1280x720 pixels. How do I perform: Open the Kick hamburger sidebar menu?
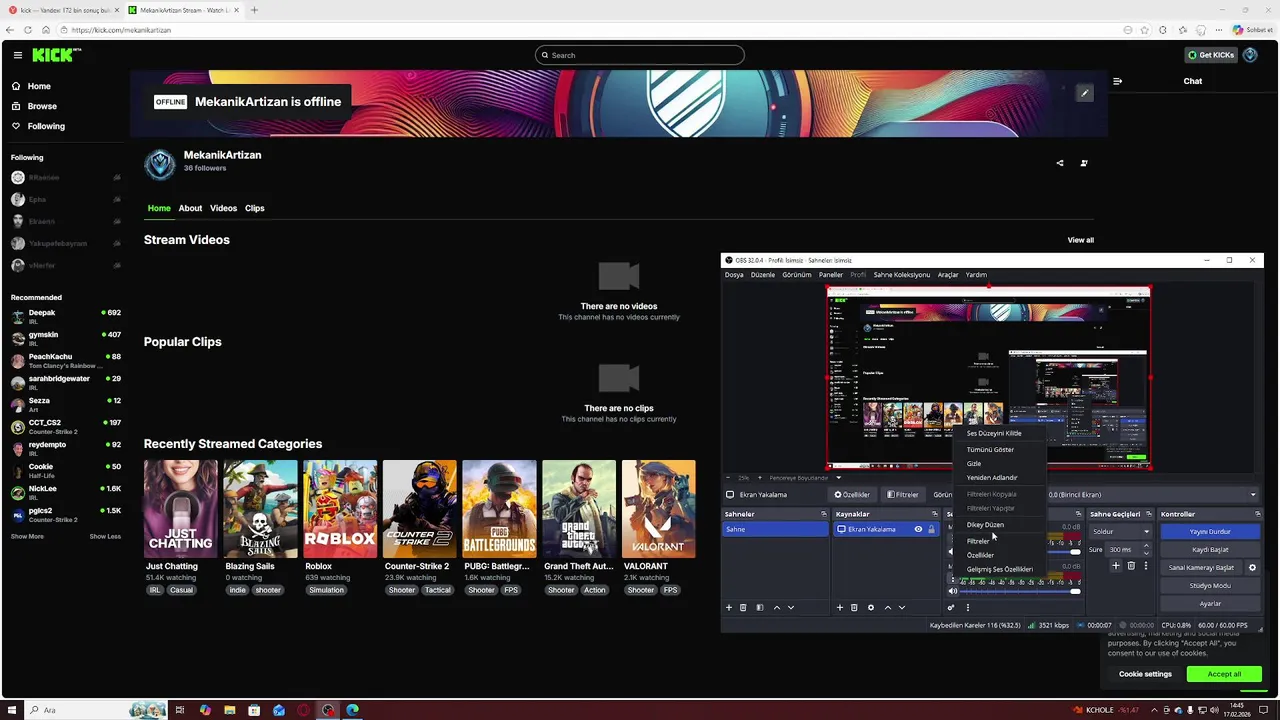(x=17, y=55)
